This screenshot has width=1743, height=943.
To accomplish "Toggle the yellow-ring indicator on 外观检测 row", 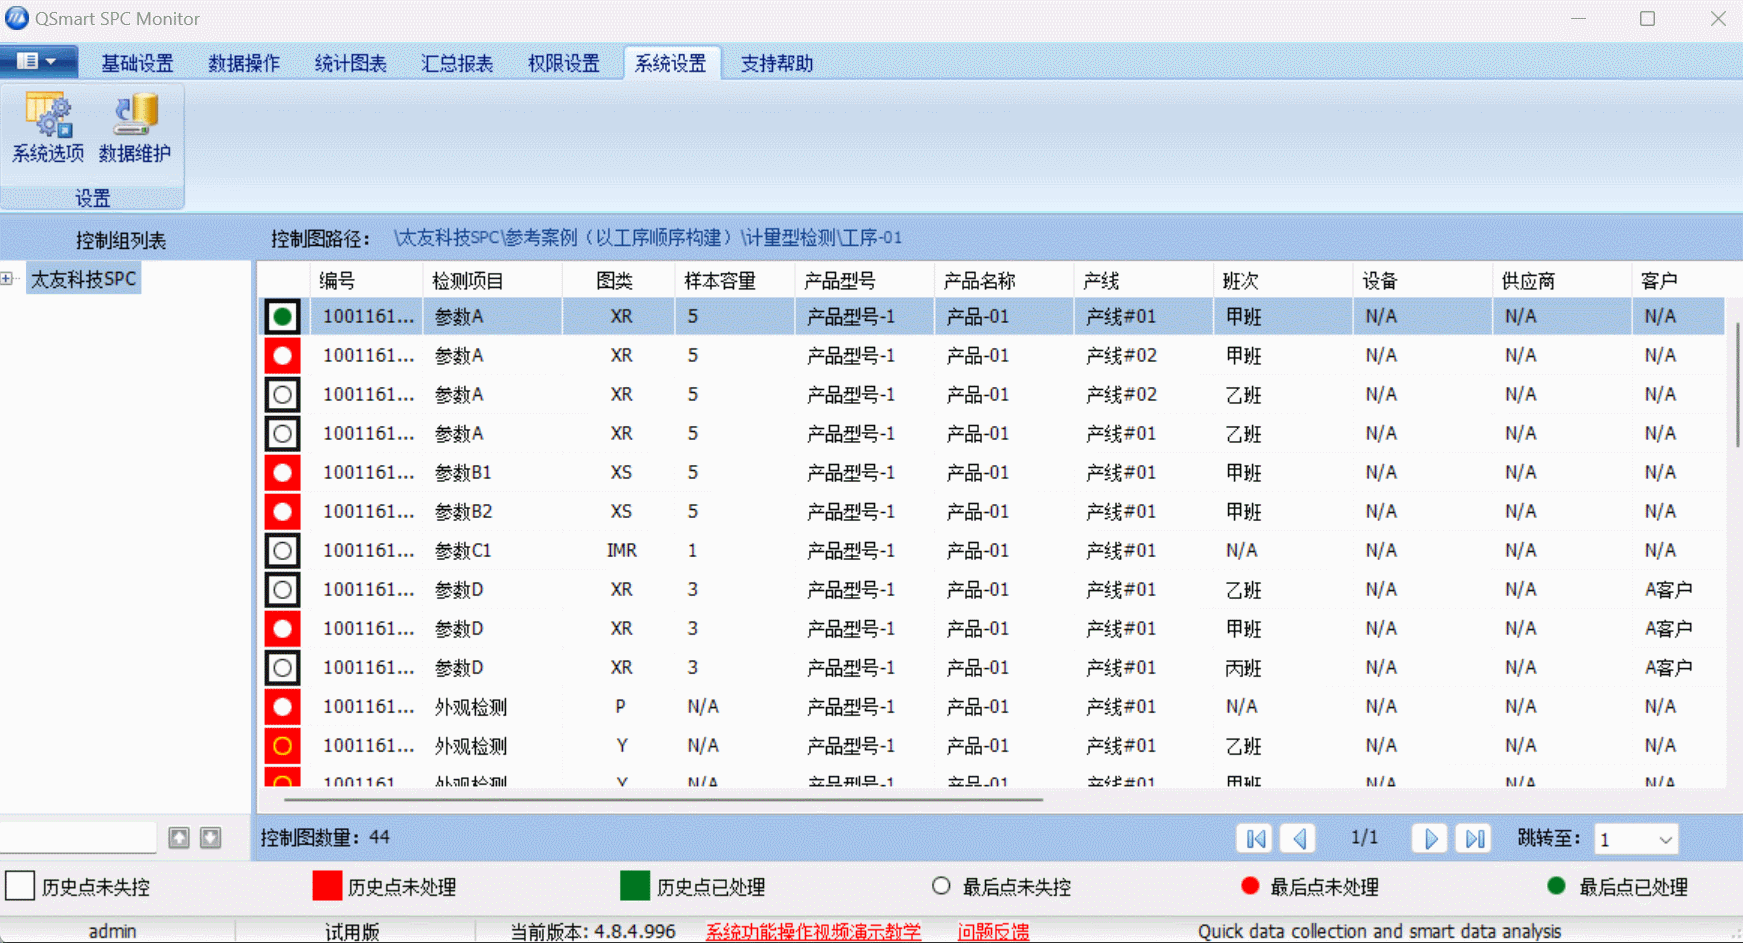I will pyautogui.click(x=282, y=745).
